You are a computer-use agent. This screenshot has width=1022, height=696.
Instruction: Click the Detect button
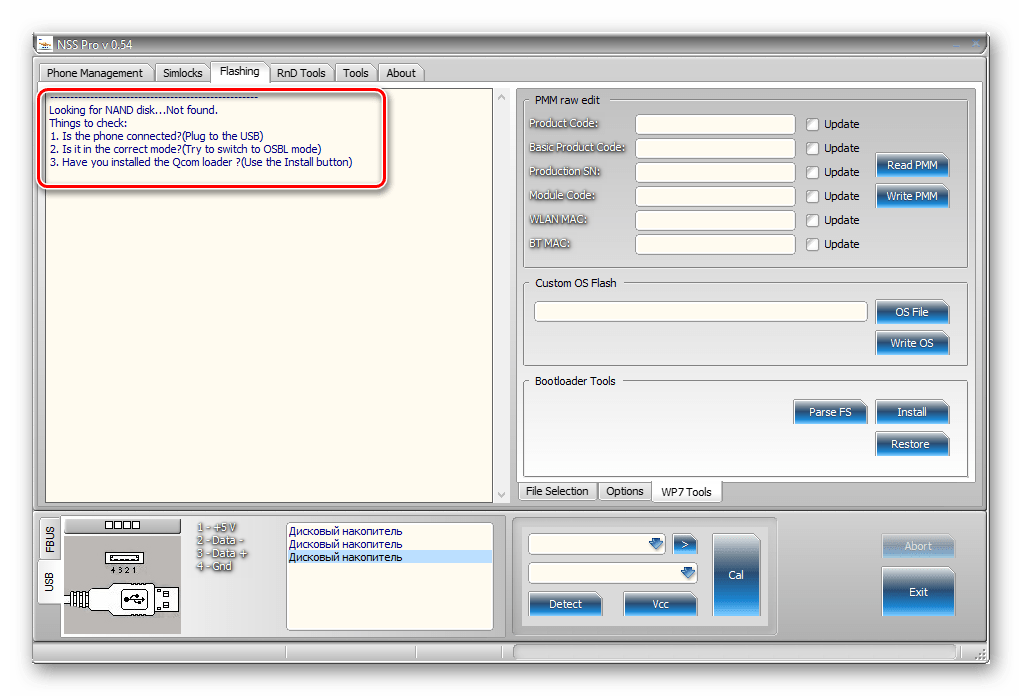[565, 604]
